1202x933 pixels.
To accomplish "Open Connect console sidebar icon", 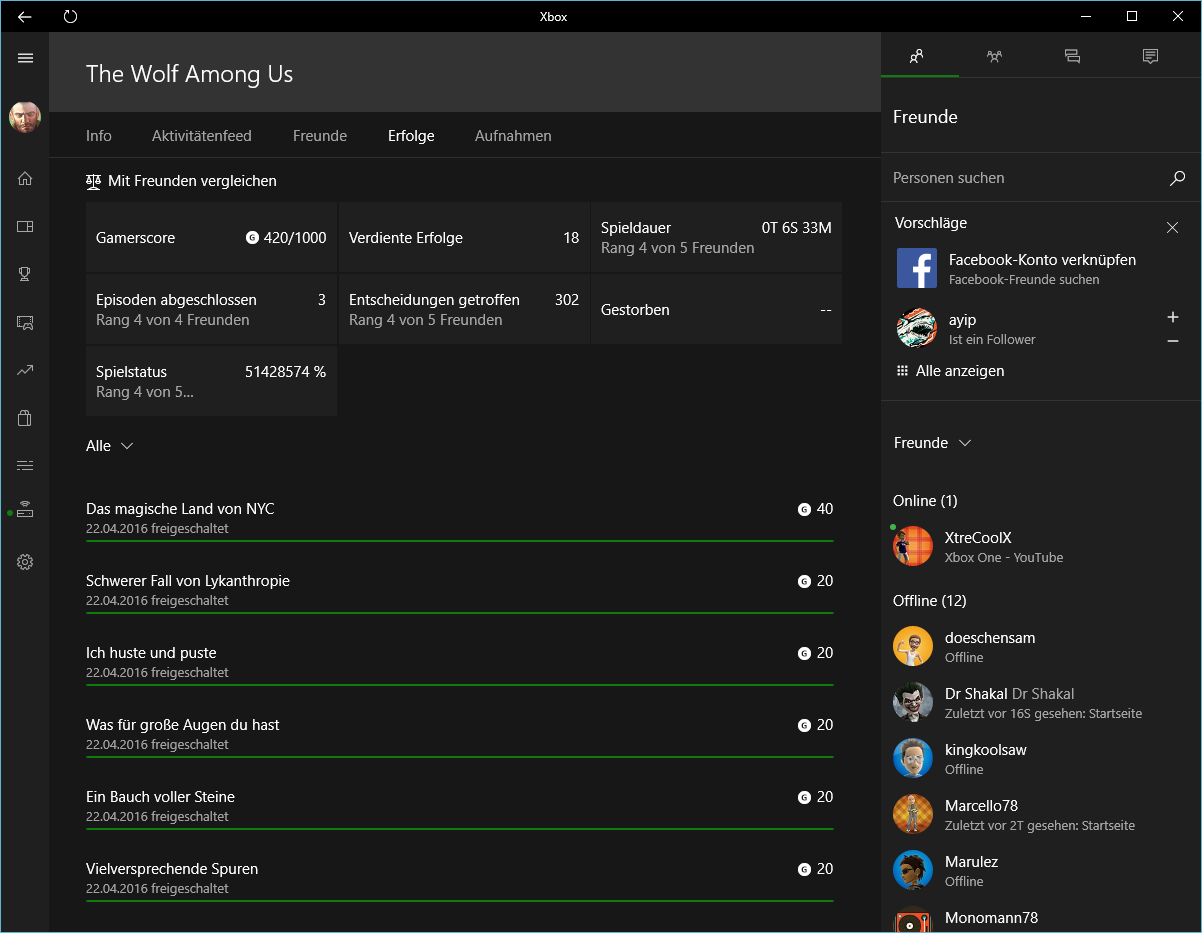I will (25, 511).
